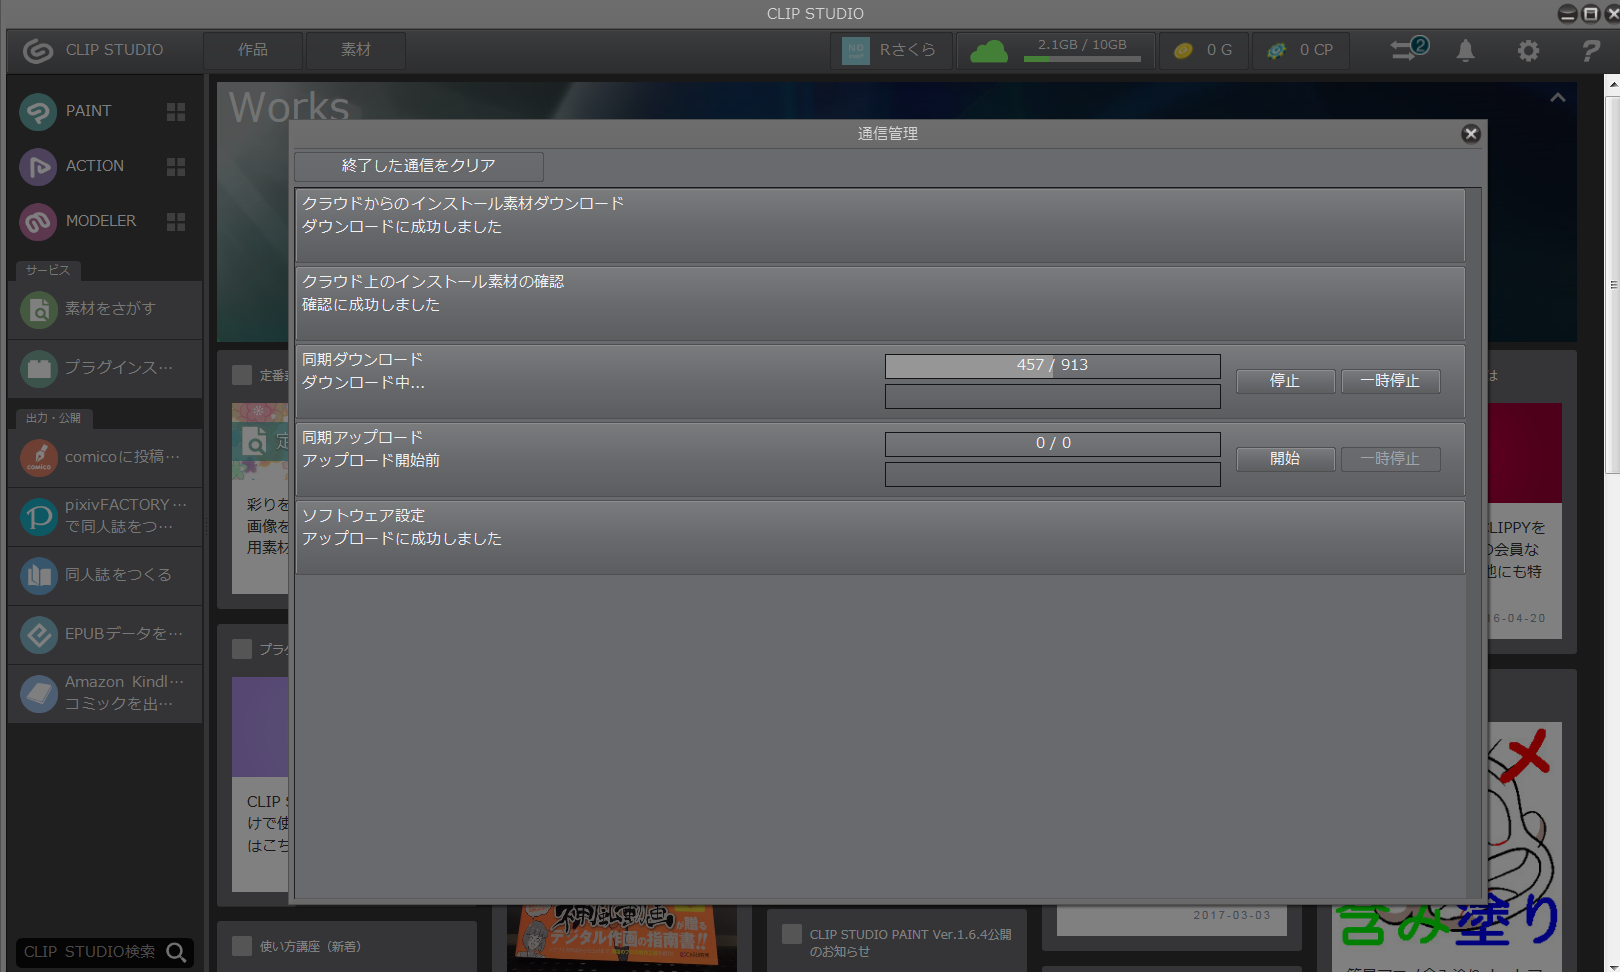This screenshot has height=972, width=1620.
Task: Click the search magnifier icon
Action: point(177,952)
